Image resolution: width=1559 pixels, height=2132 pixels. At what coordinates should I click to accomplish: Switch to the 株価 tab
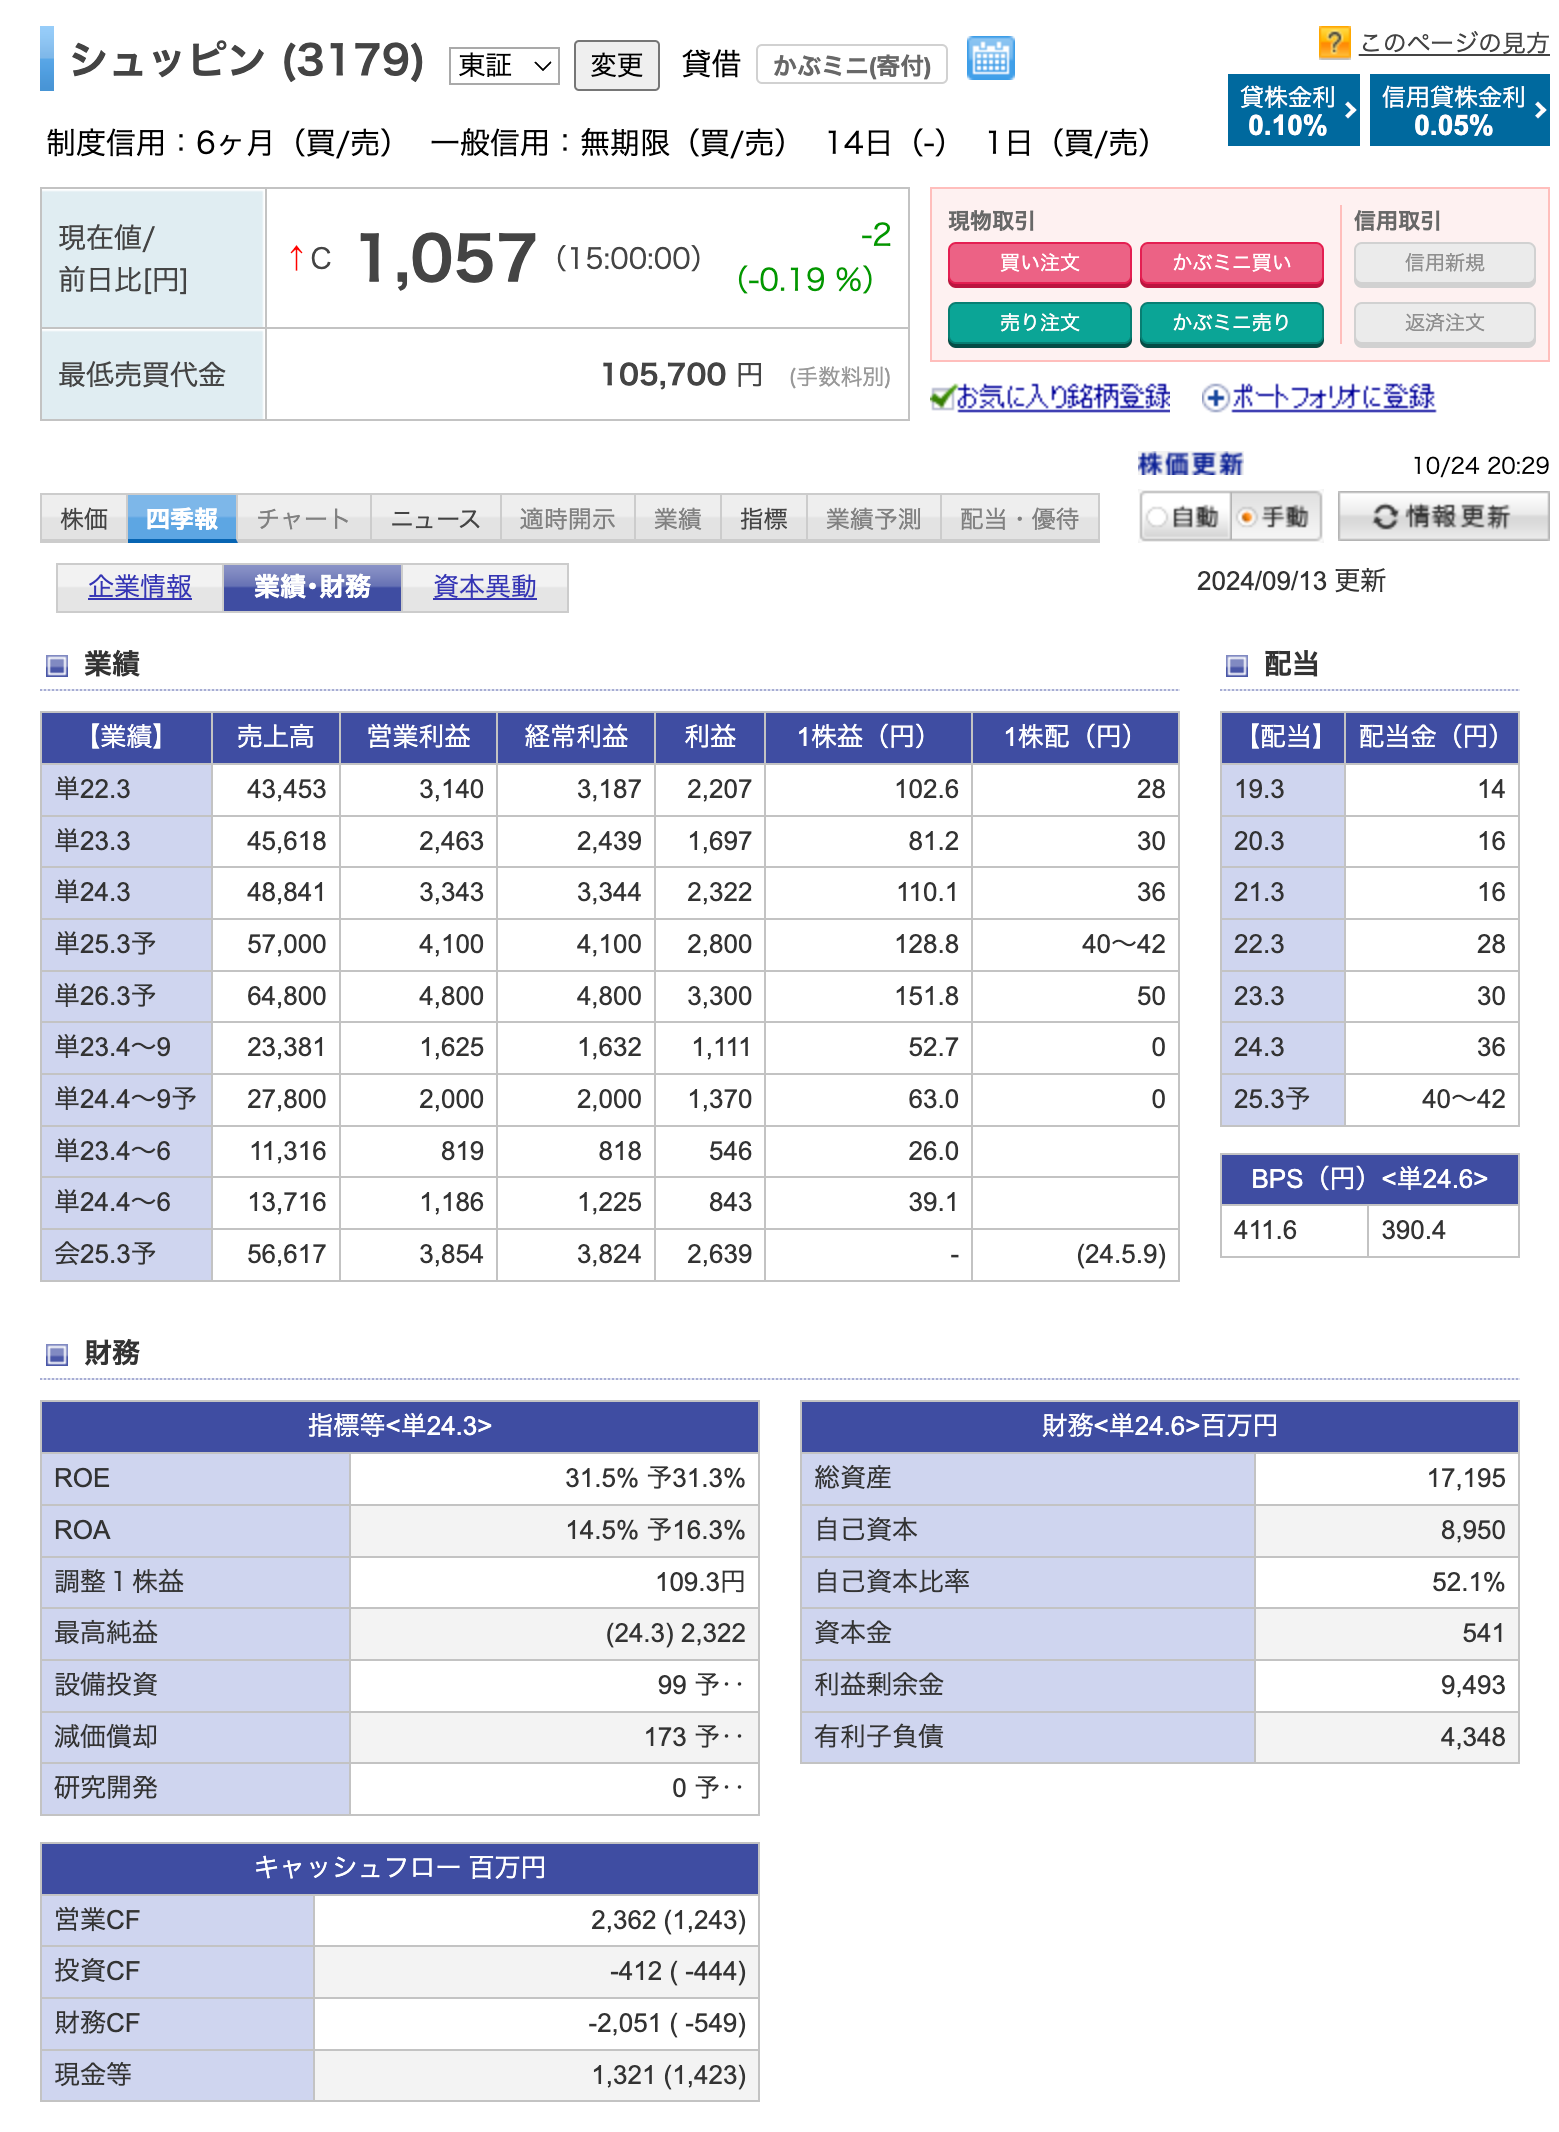point(84,518)
